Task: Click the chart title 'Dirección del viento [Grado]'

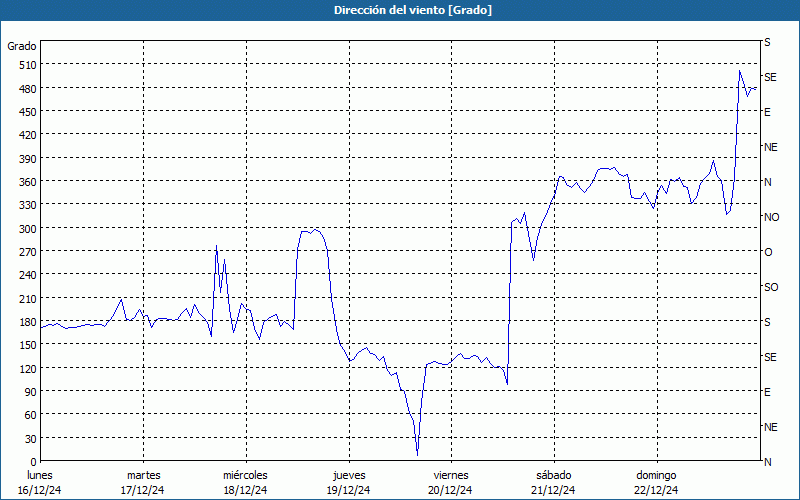Action: [x=413, y=10]
